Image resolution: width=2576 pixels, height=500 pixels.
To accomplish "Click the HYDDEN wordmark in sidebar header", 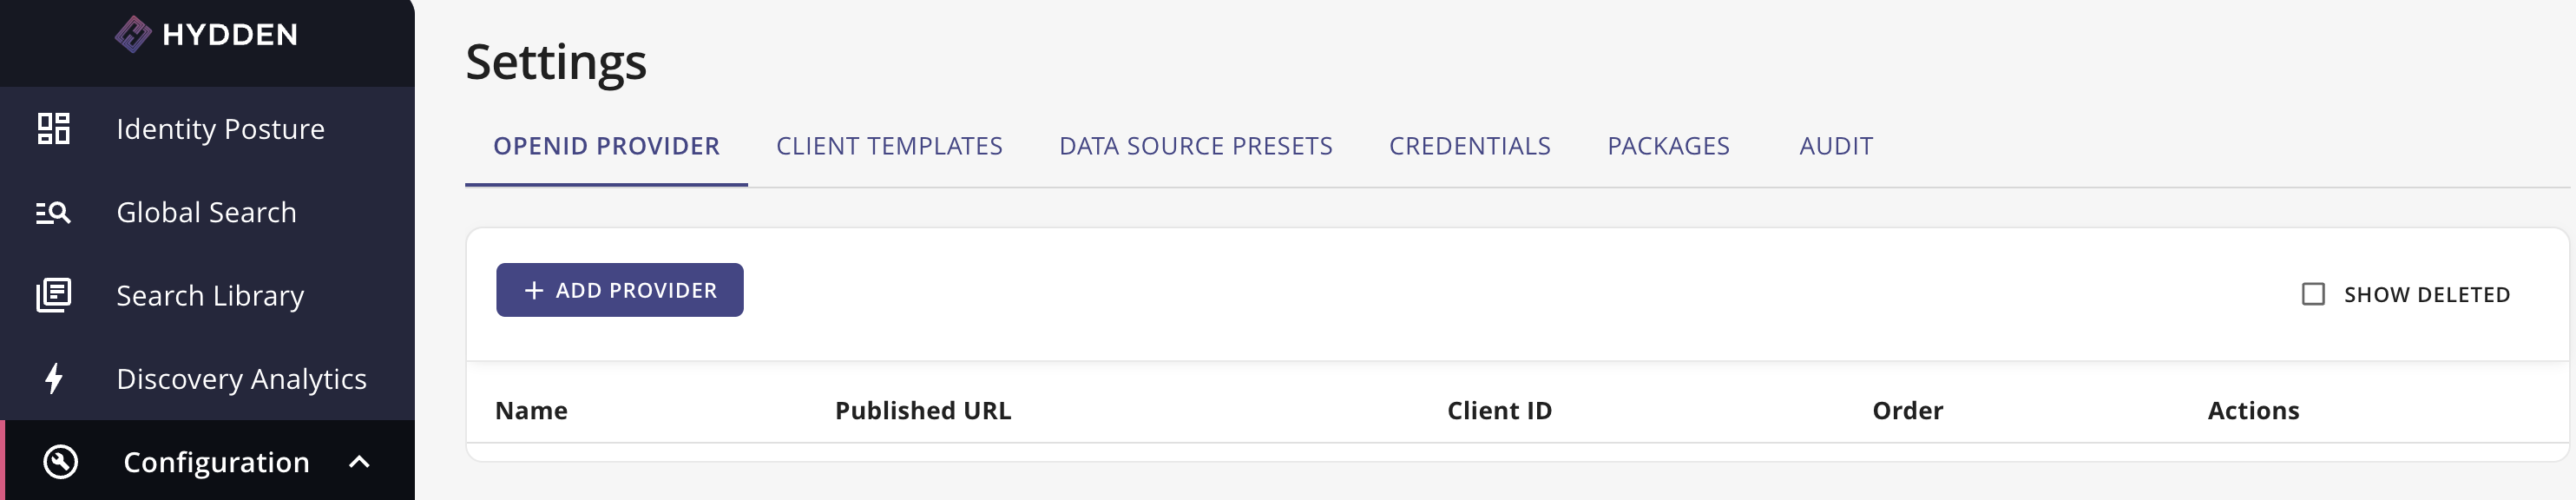I will (x=230, y=33).
